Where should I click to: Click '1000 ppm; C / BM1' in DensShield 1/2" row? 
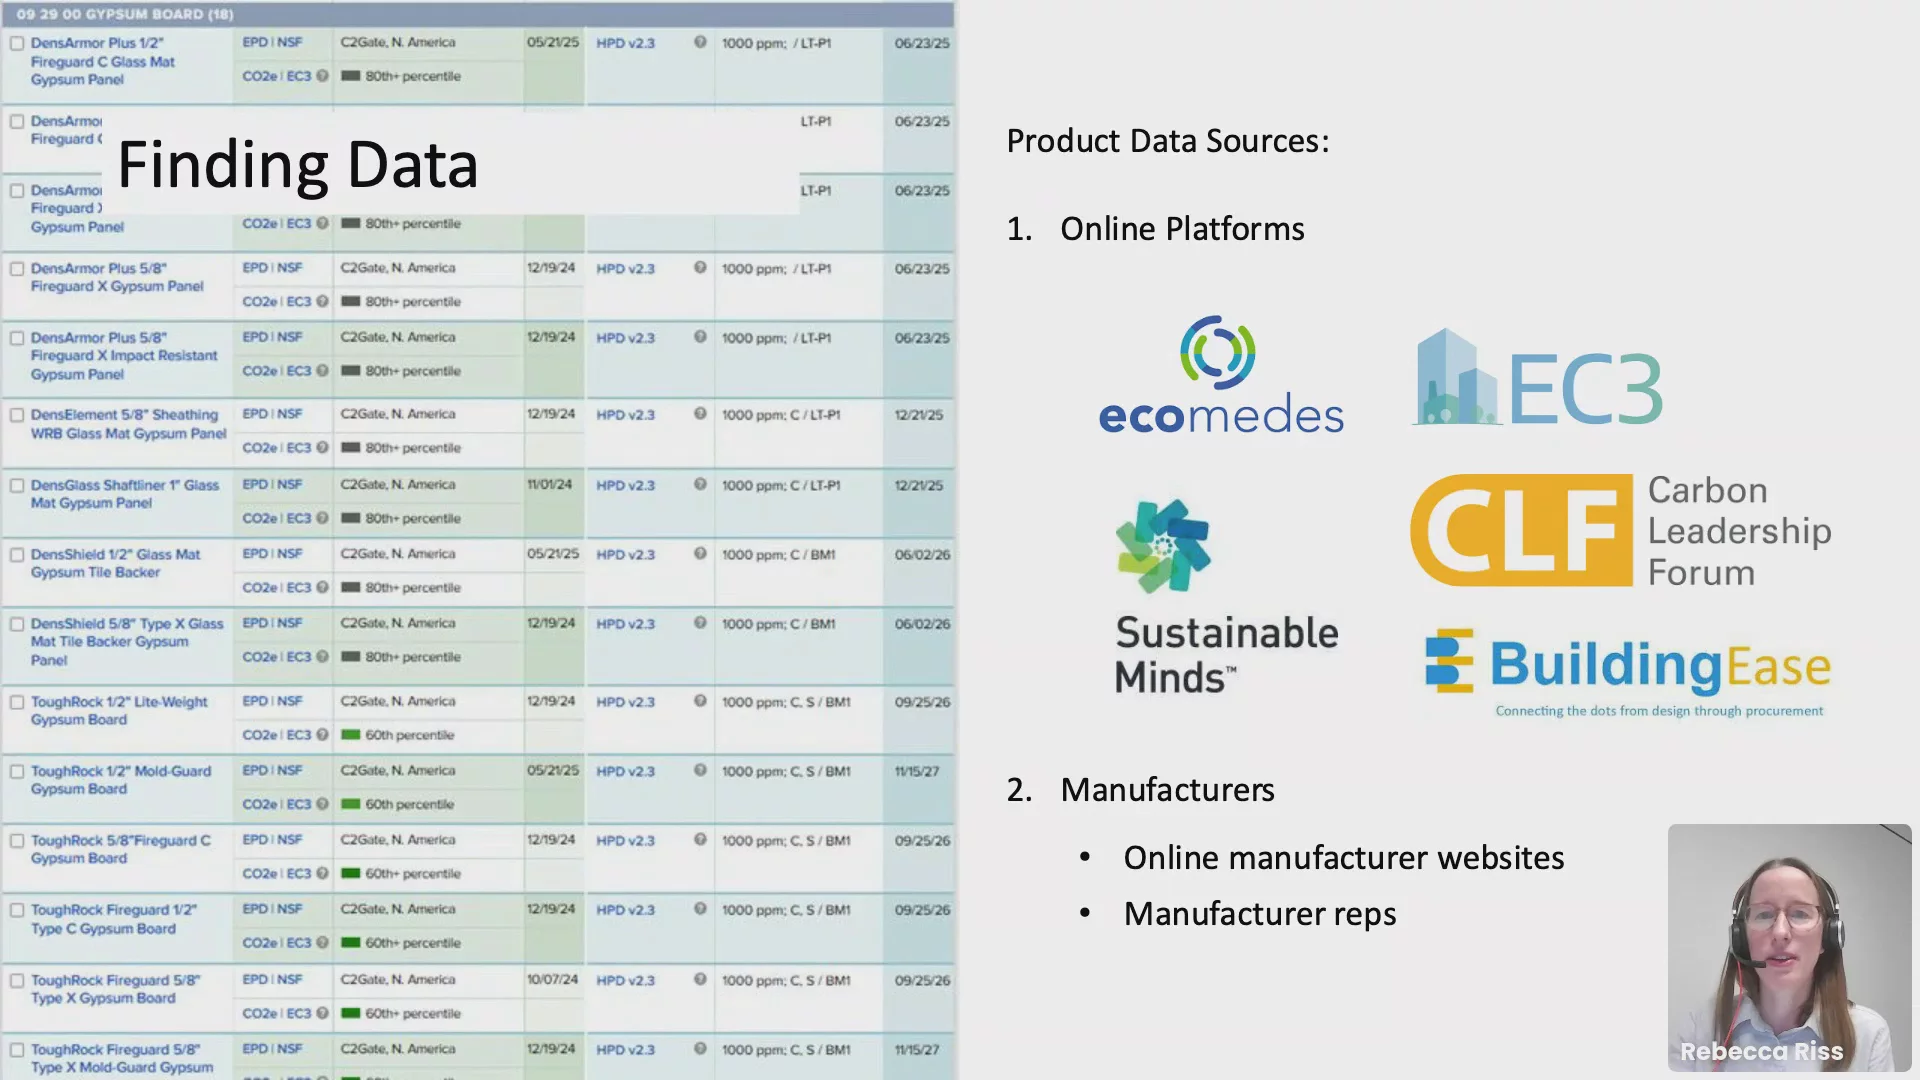778,554
